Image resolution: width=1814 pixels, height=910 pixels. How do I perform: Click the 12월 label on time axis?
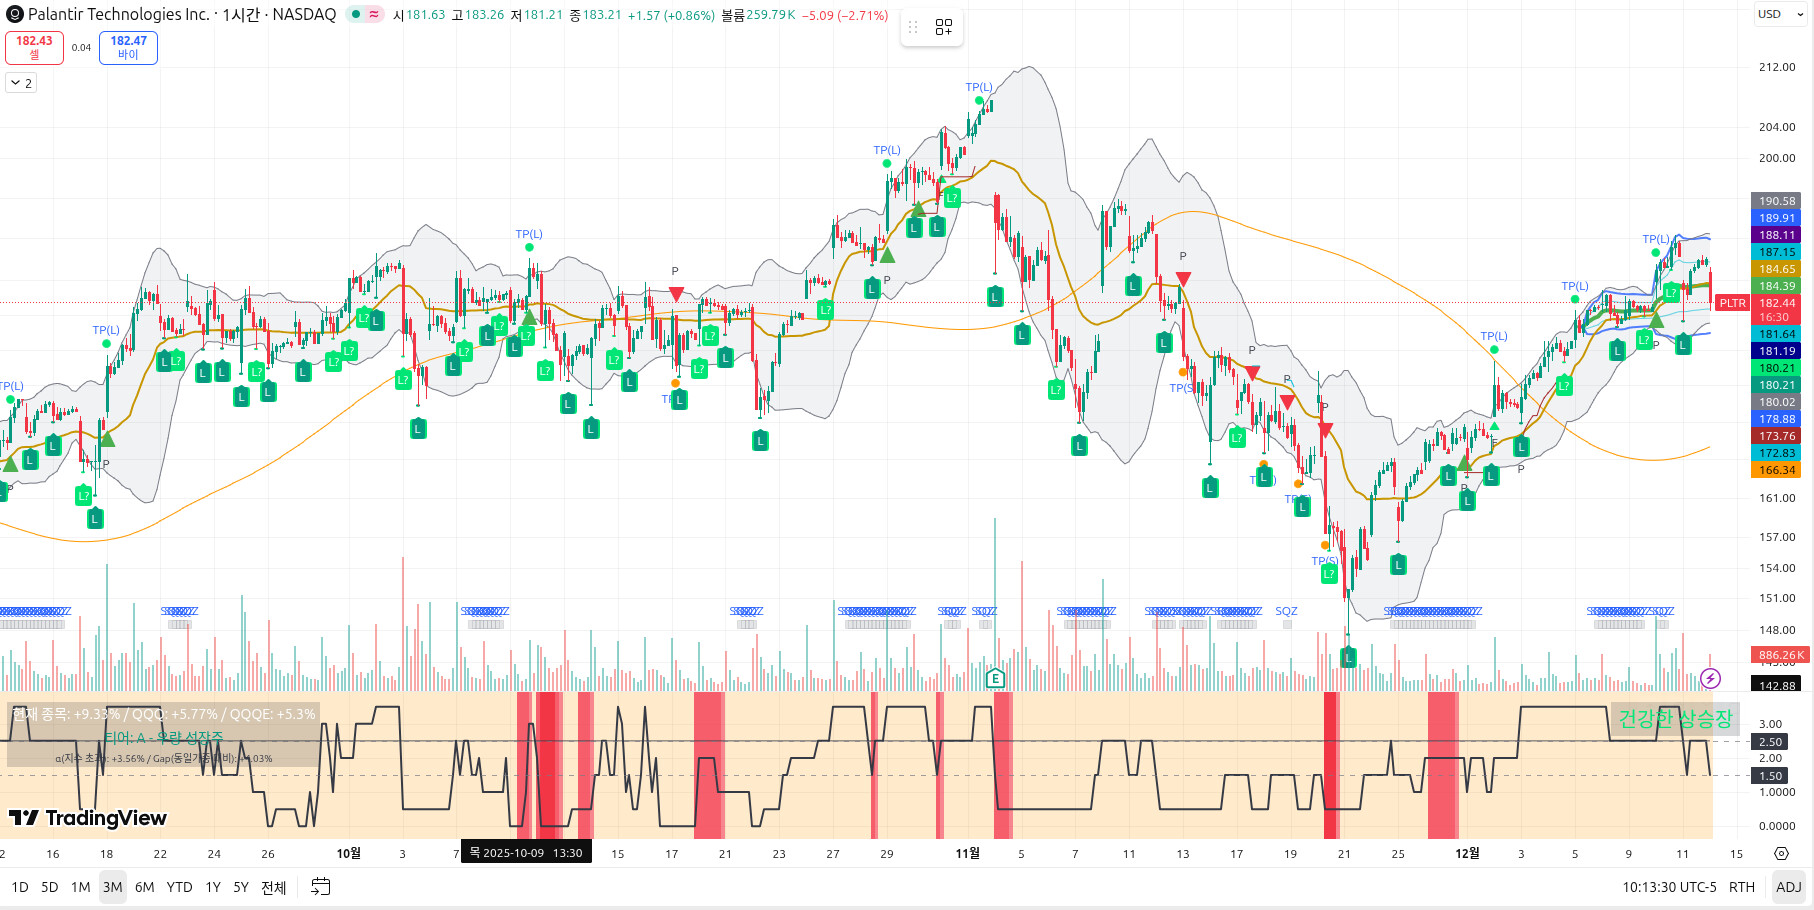coord(1467,853)
